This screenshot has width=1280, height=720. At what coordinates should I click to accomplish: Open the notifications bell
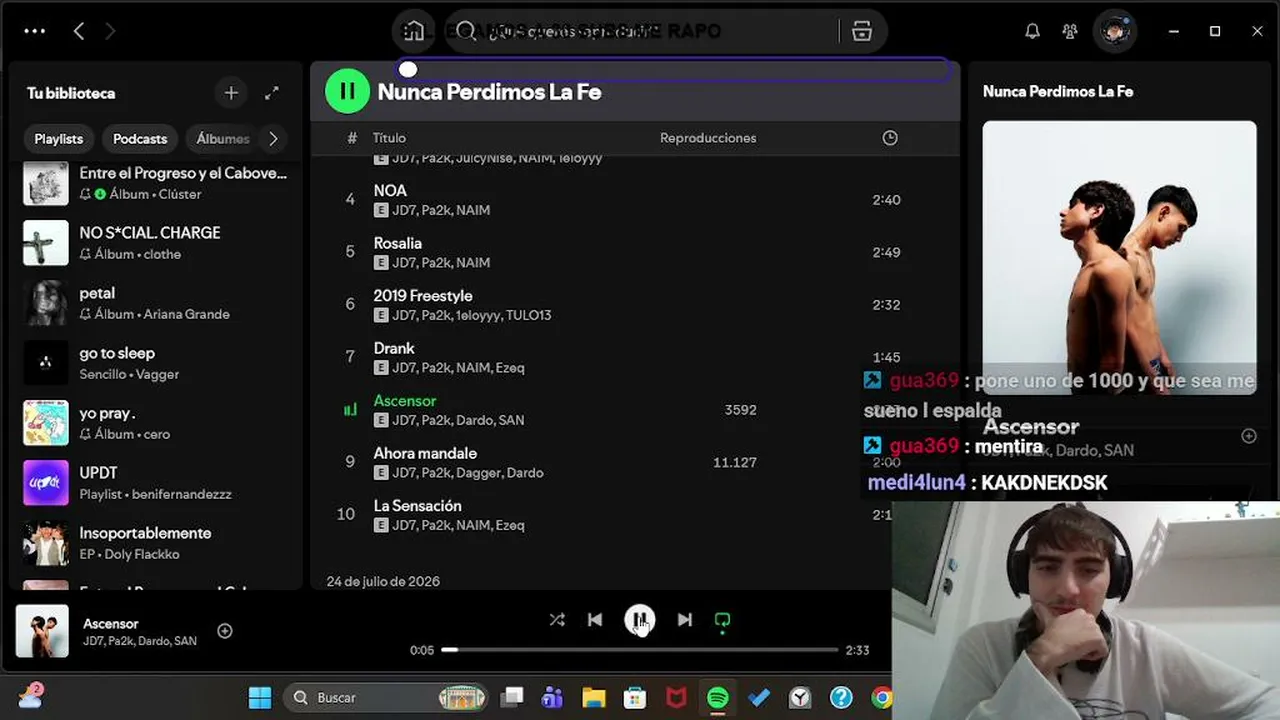1032,31
